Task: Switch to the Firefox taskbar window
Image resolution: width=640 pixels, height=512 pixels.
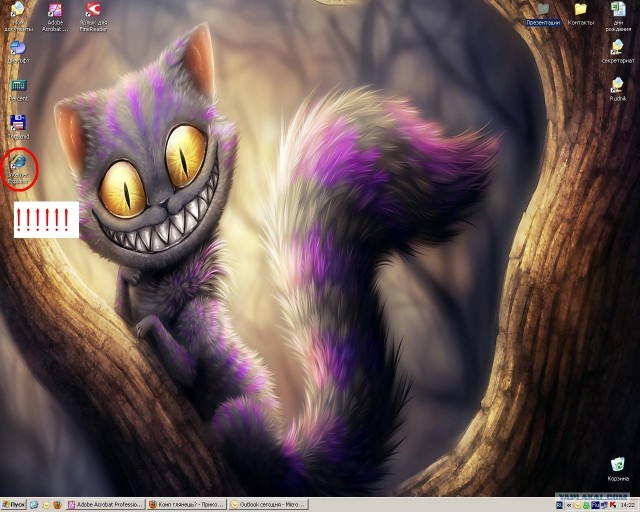Action: tap(187, 505)
